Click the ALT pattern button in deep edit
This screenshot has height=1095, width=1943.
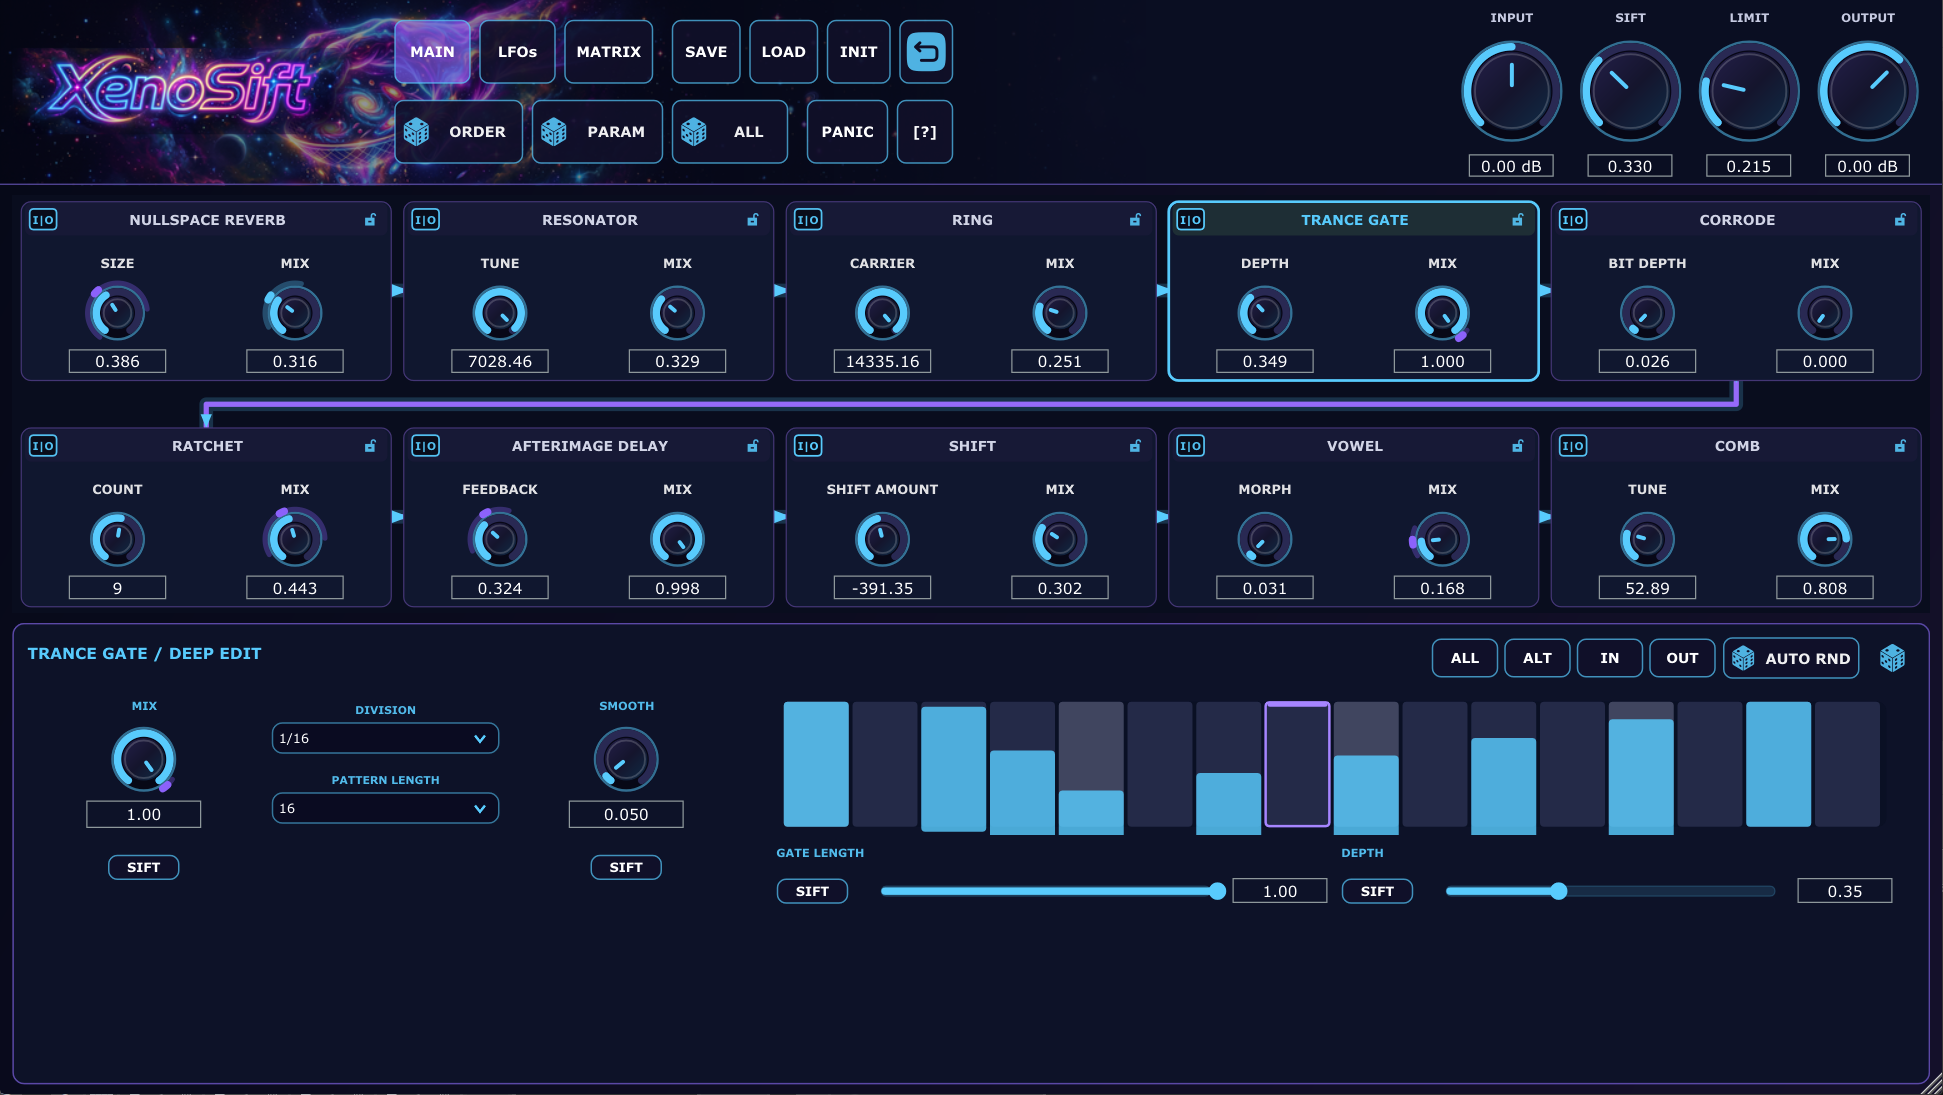click(1537, 658)
